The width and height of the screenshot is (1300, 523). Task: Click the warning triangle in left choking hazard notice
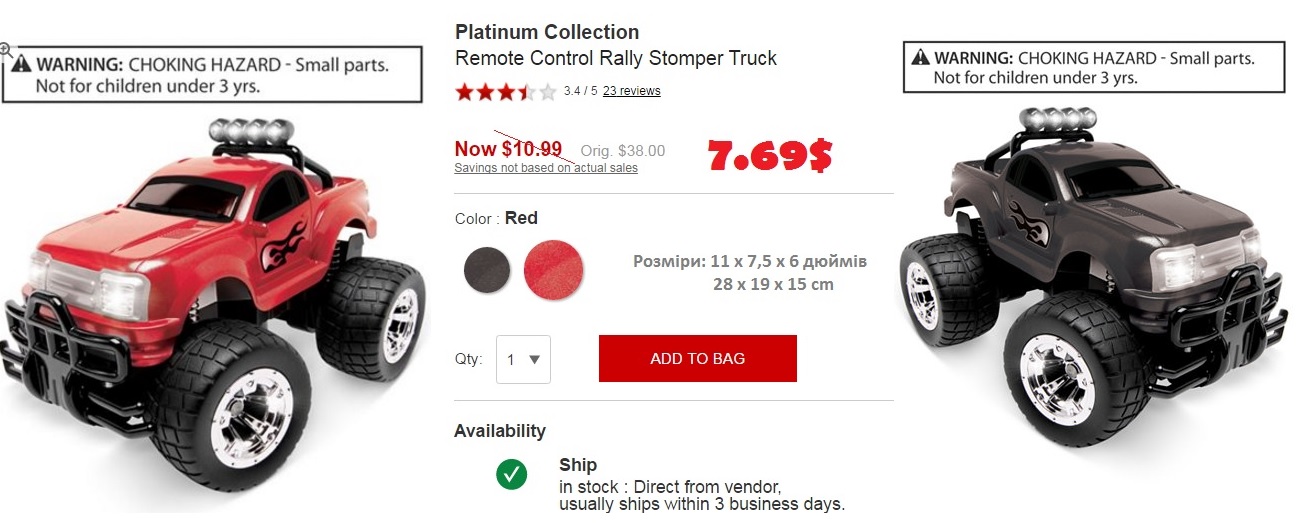23,65
